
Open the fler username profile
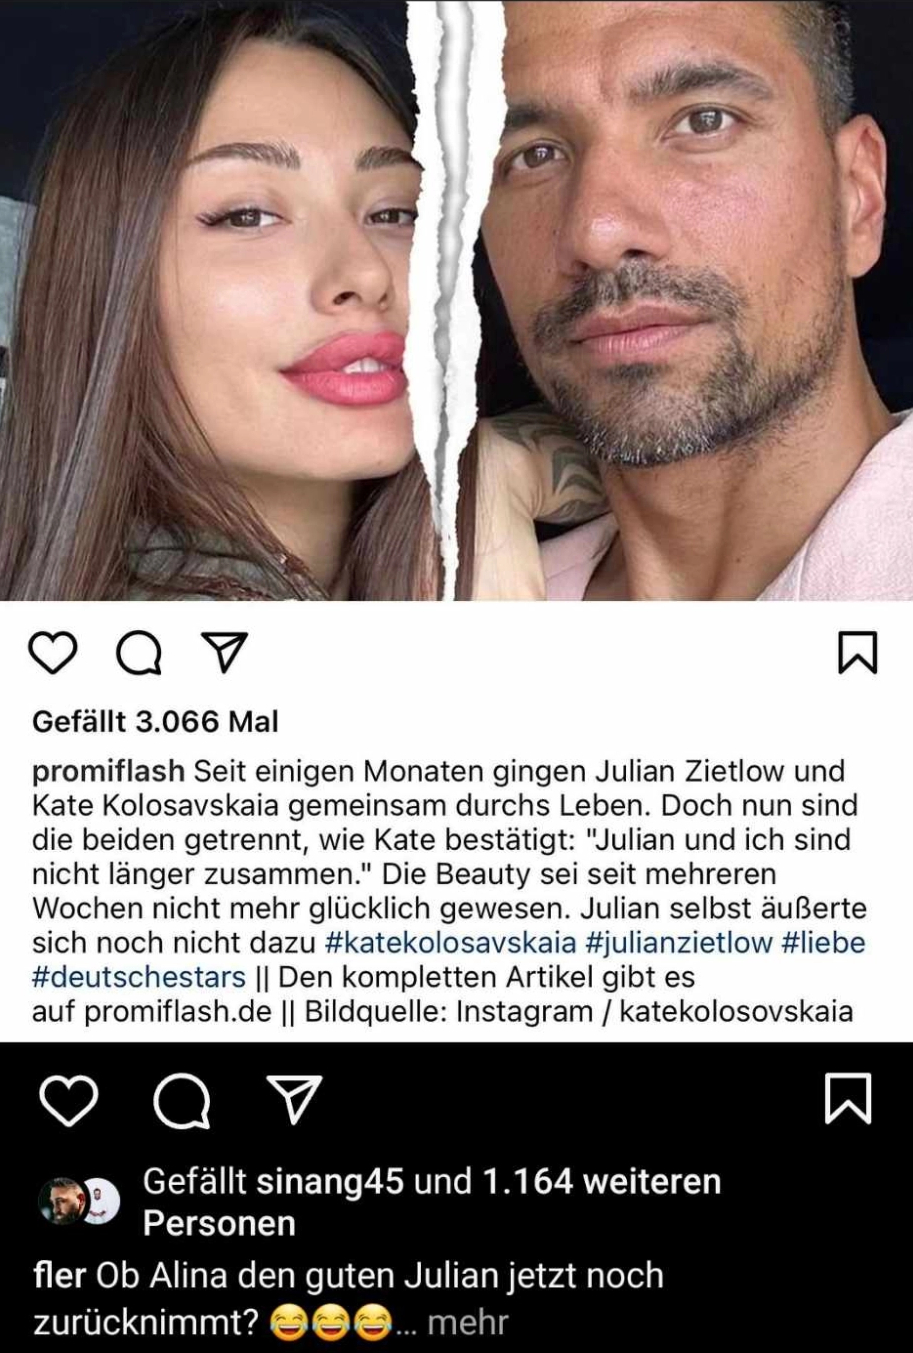click(x=59, y=1276)
